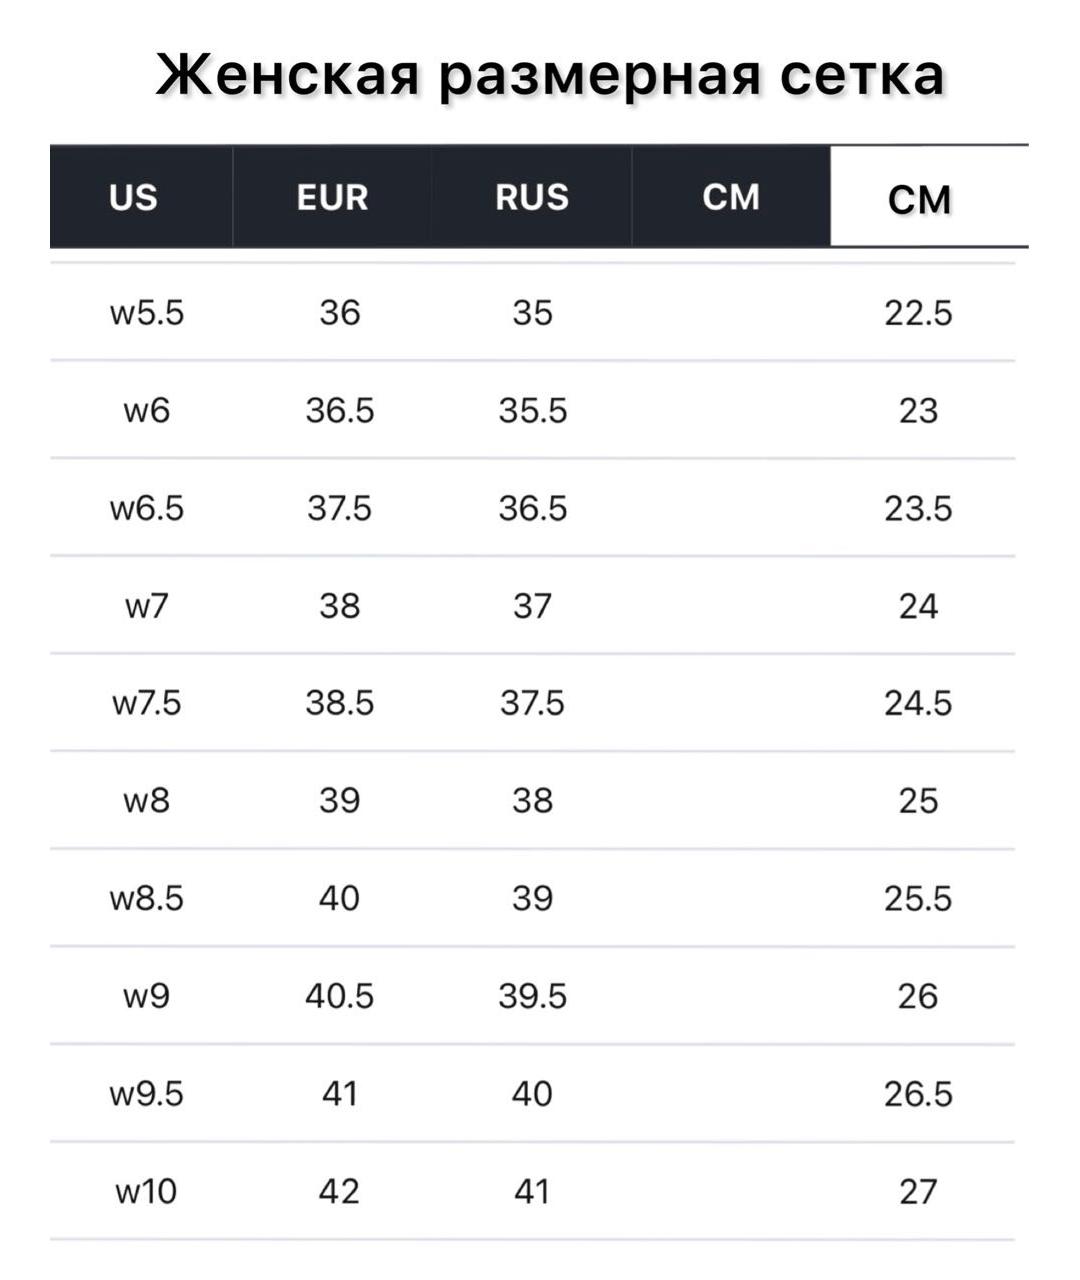This screenshot has width=1080, height=1280.
Task: Select the EUR column header
Action: click(332, 197)
